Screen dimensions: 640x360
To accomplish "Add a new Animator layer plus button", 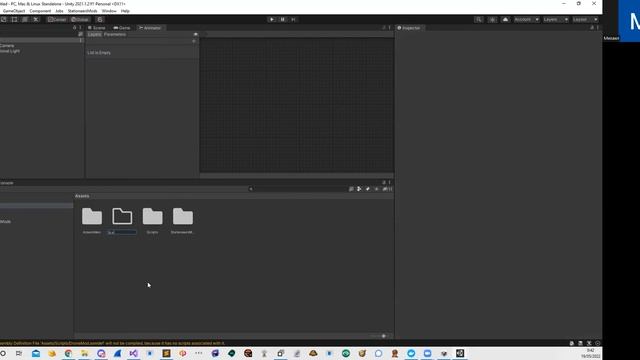I will (x=194, y=41).
